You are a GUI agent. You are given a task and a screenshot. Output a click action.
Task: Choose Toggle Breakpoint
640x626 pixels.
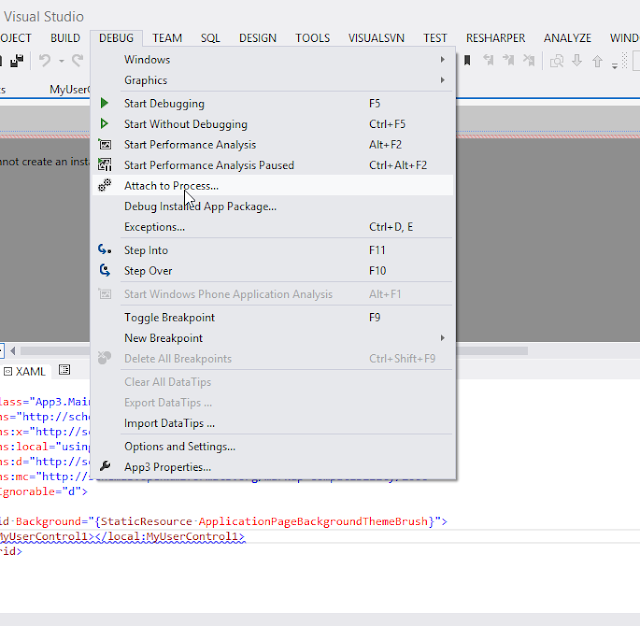[x=273, y=317]
